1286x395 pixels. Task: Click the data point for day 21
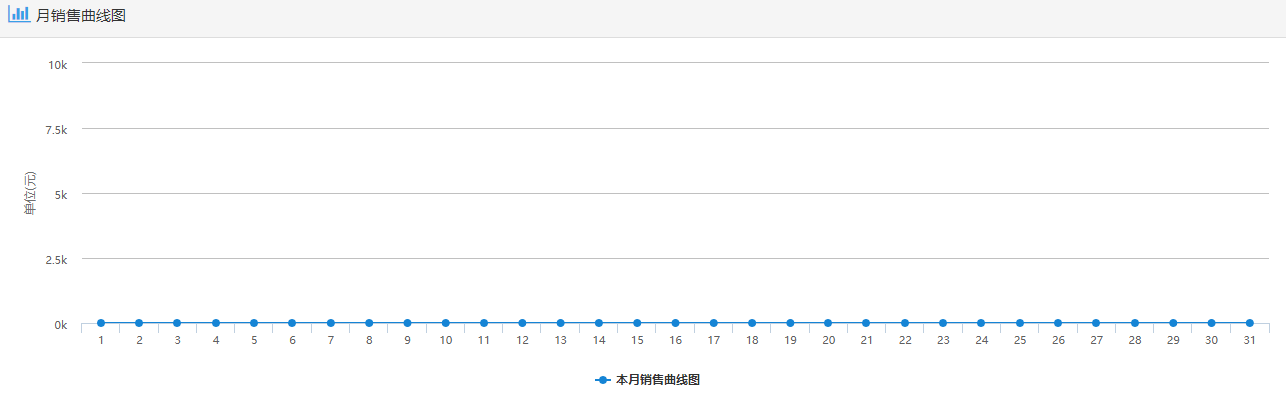[867, 323]
